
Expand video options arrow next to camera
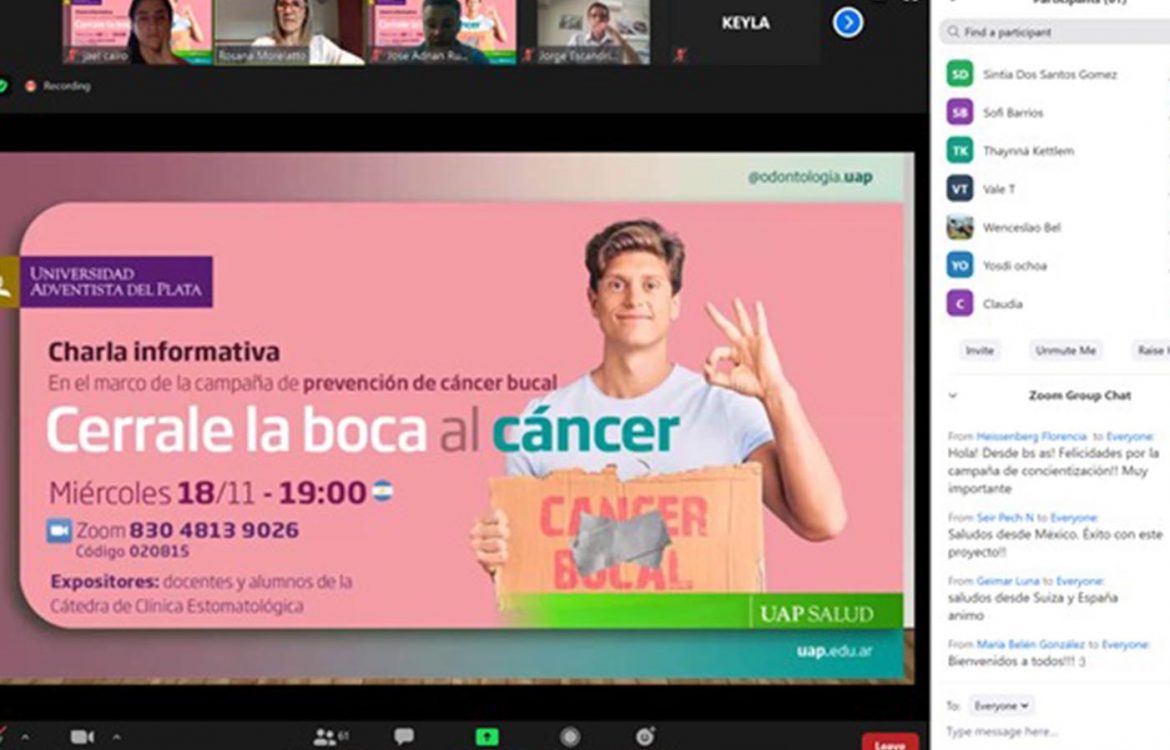pos(116,737)
